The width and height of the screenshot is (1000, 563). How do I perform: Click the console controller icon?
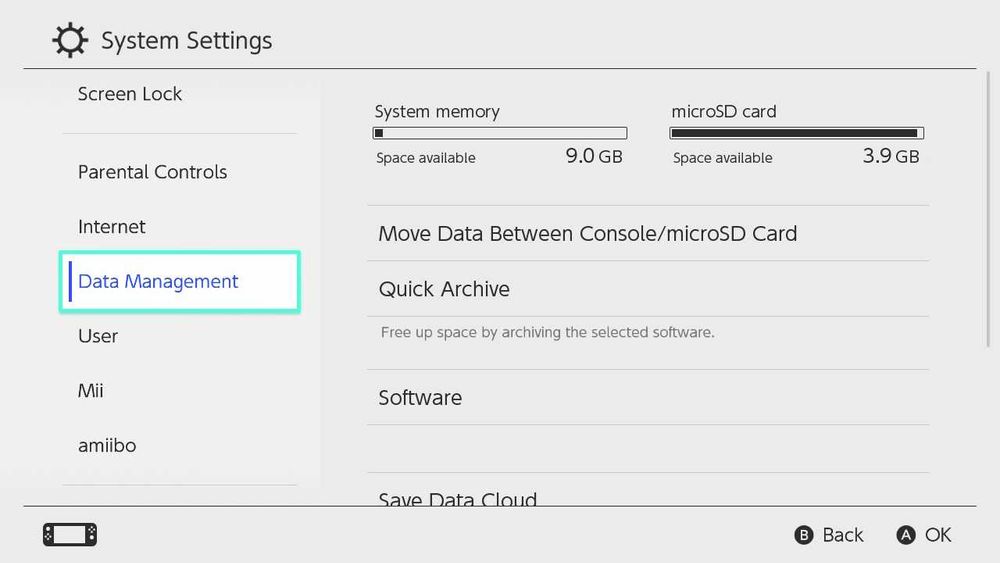[70, 535]
